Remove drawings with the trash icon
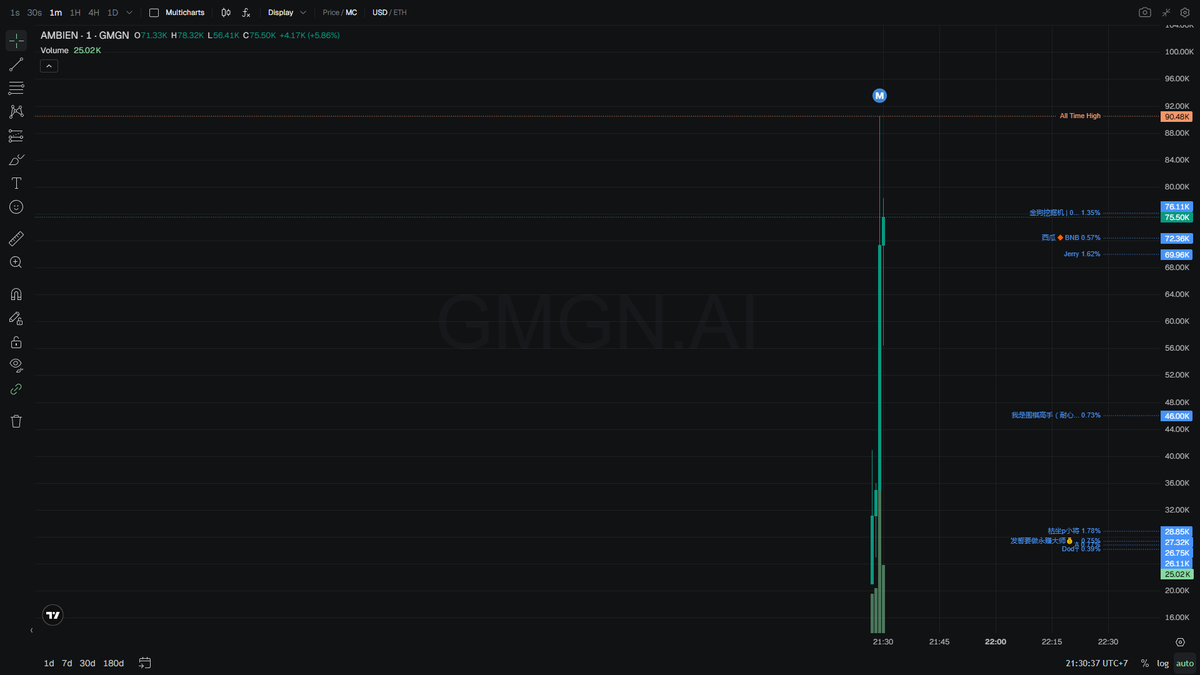The image size is (1200, 675). [16, 421]
